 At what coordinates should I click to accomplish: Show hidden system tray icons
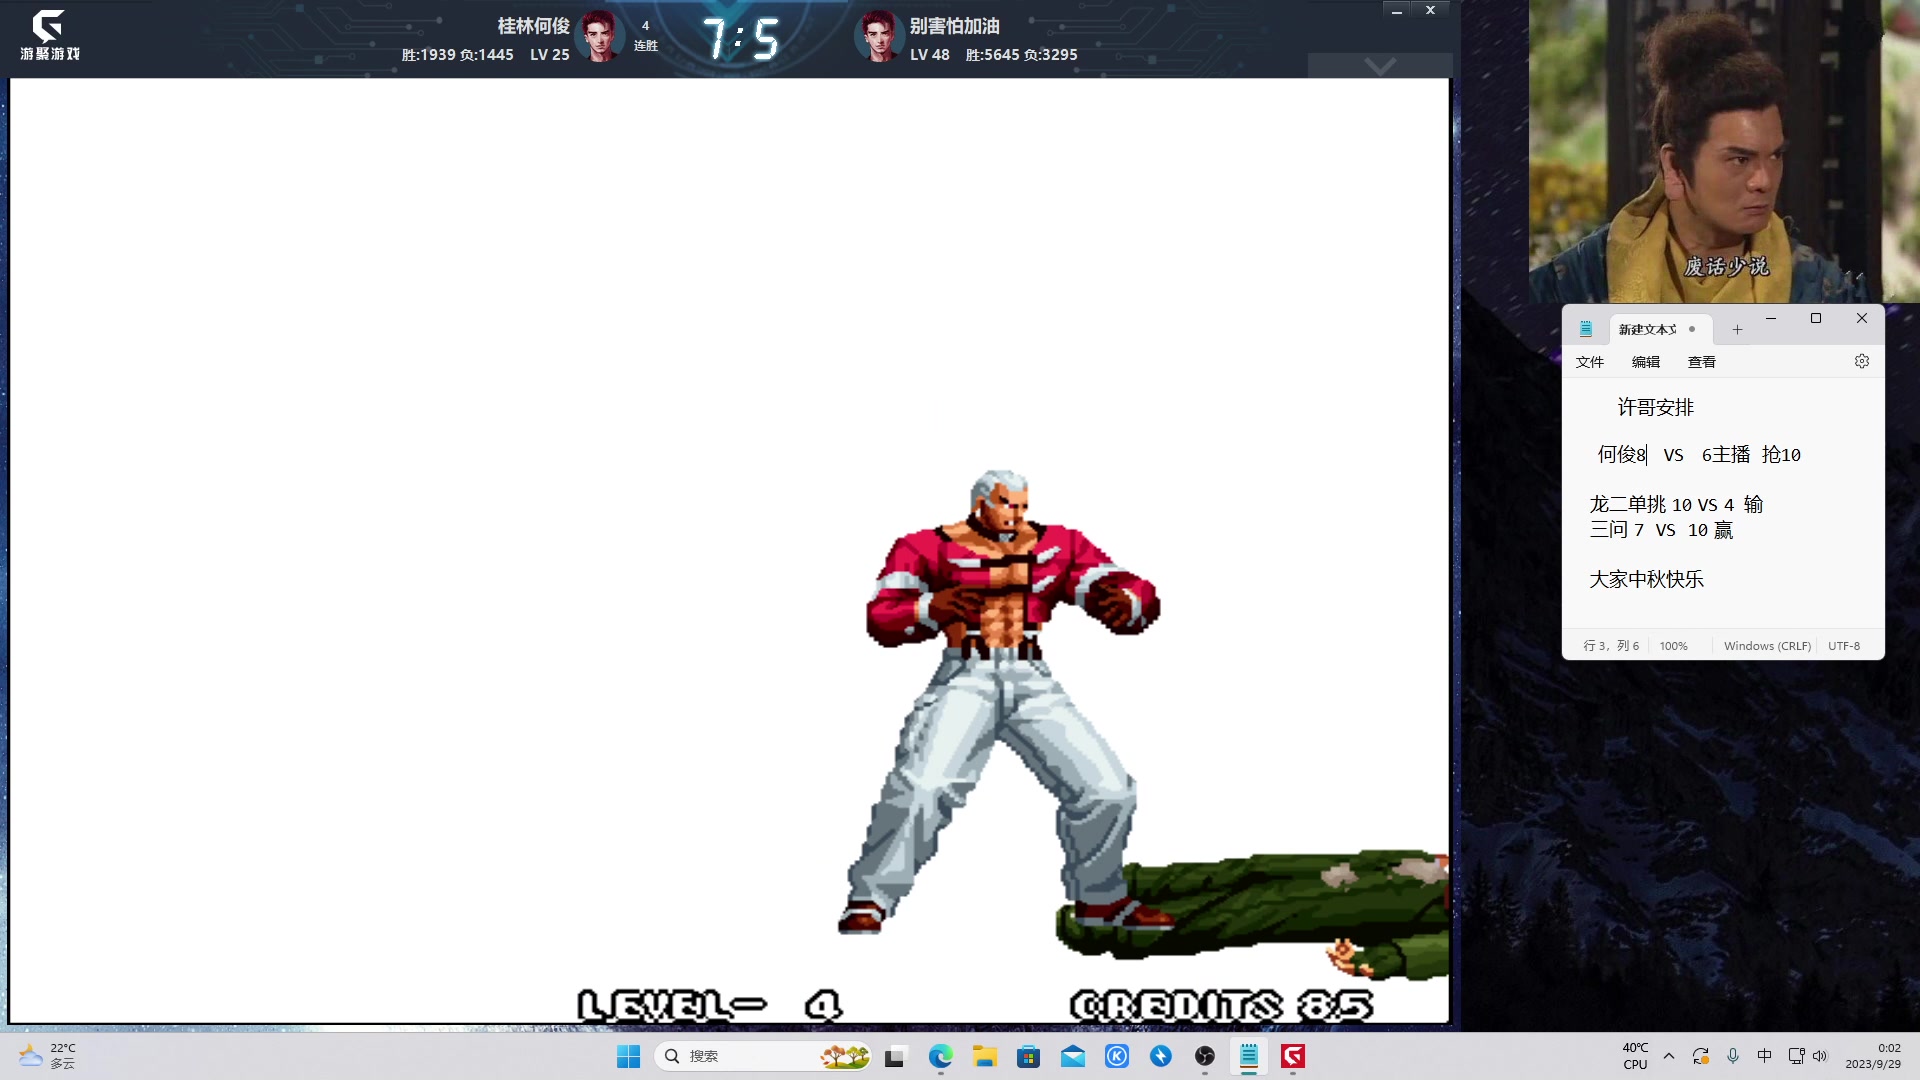click(1669, 1056)
